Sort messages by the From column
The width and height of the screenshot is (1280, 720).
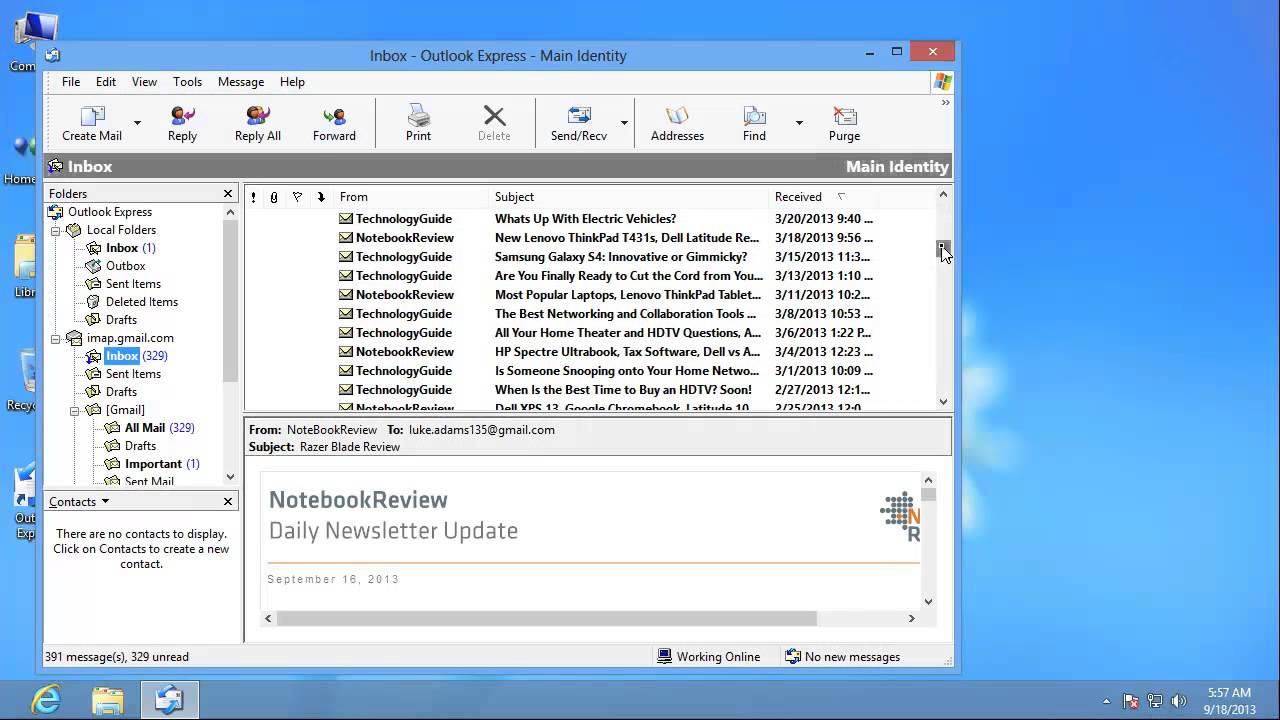click(x=411, y=197)
